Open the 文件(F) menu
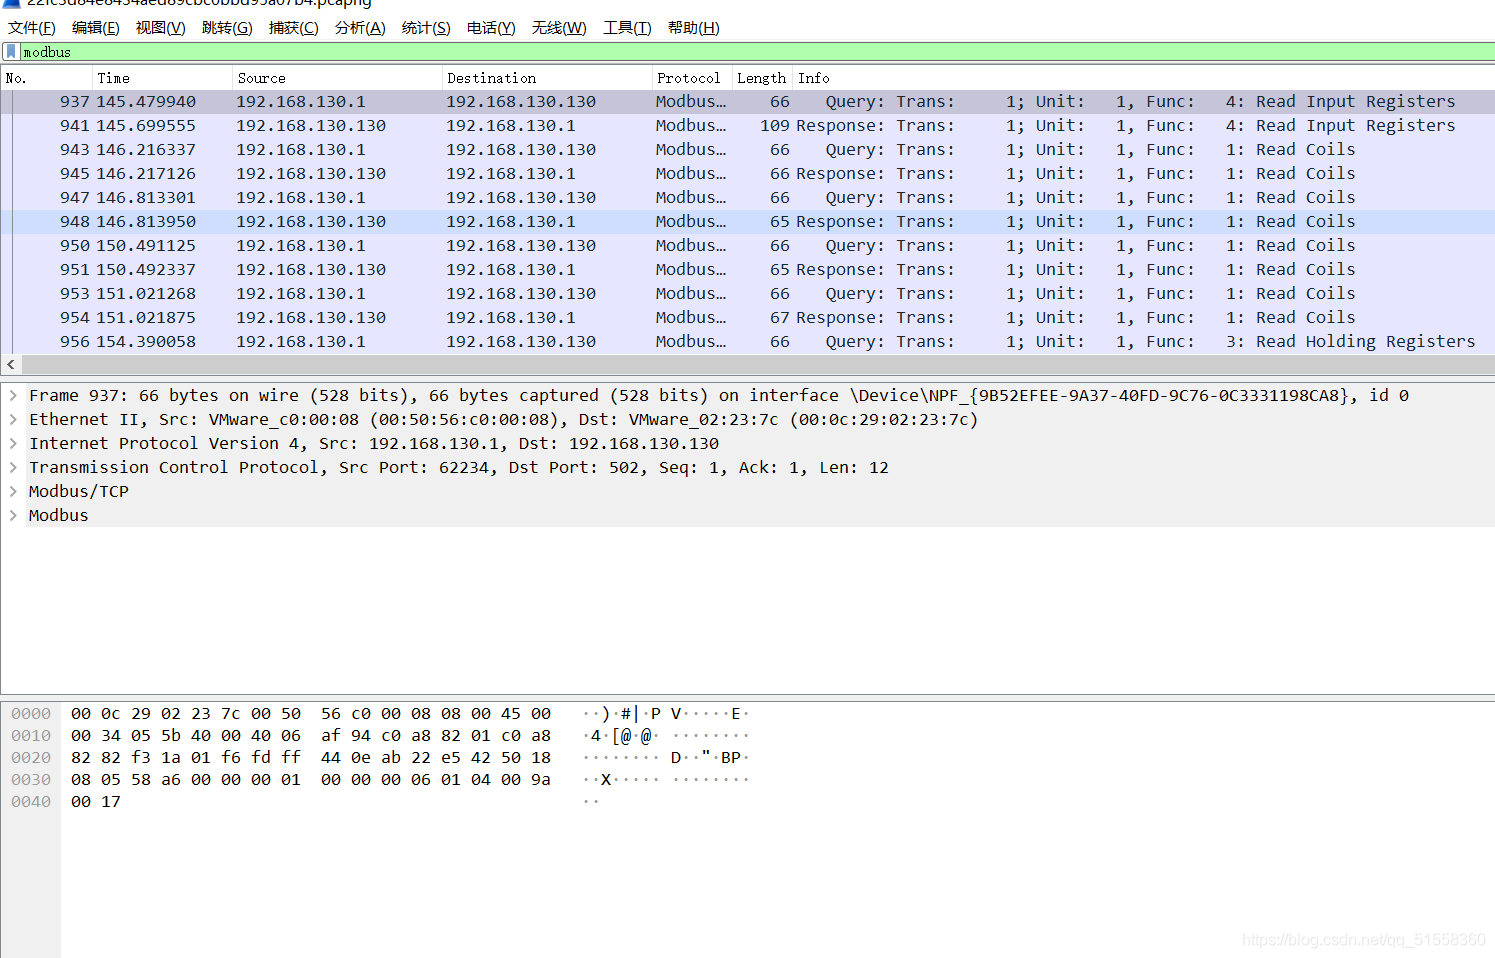 pos(32,28)
